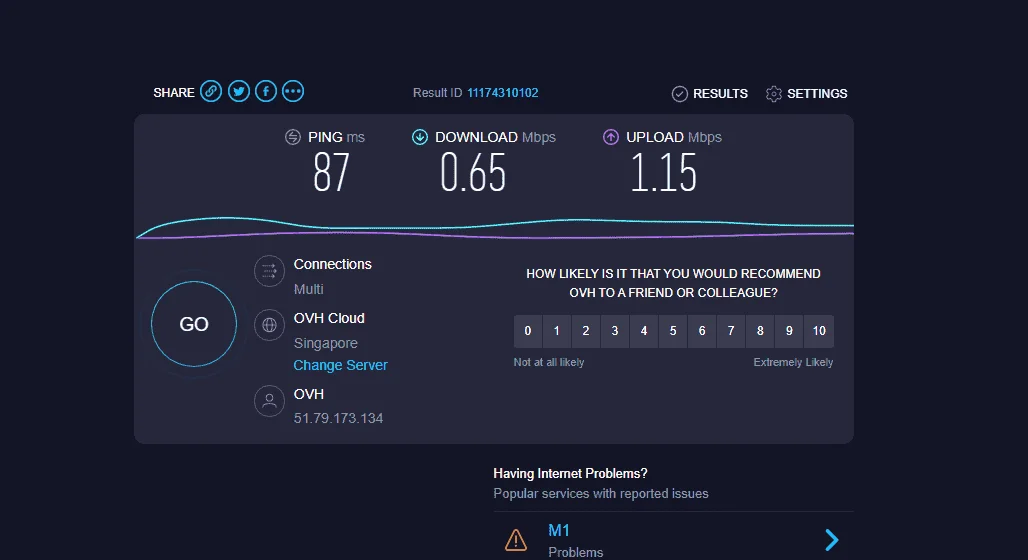Click the upload speed value 1.15
1028x560 pixels.
click(663, 173)
